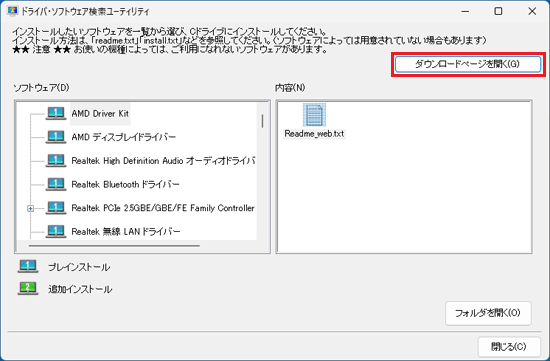This screenshot has height=361, width=550.
Task: Click the 追加インストール legend label
Action: [x=80, y=289]
